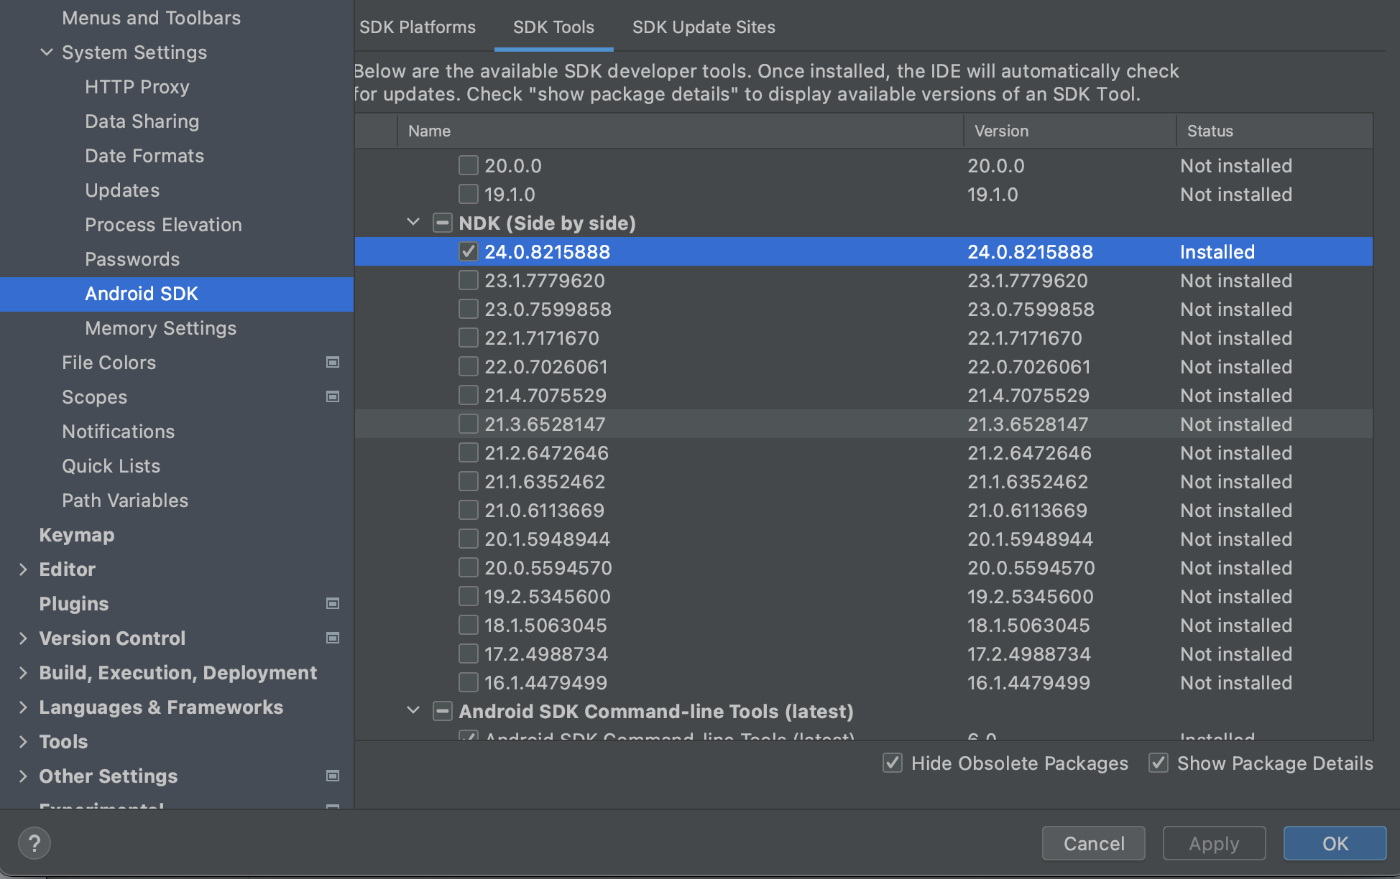The height and width of the screenshot is (879, 1400).
Task: Select the 21.3.6528147 NDK row
Action: click(x=863, y=424)
